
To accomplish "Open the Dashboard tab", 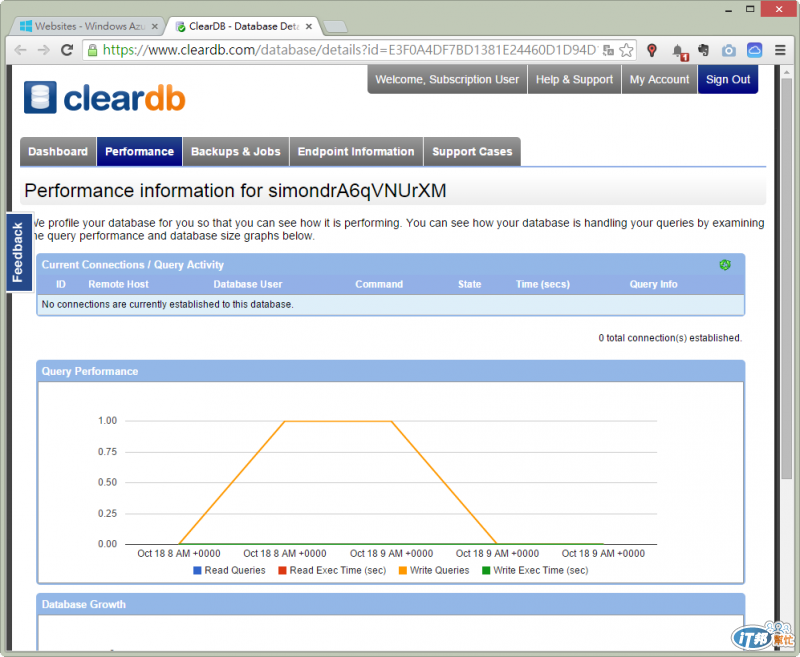I will (58, 151).
